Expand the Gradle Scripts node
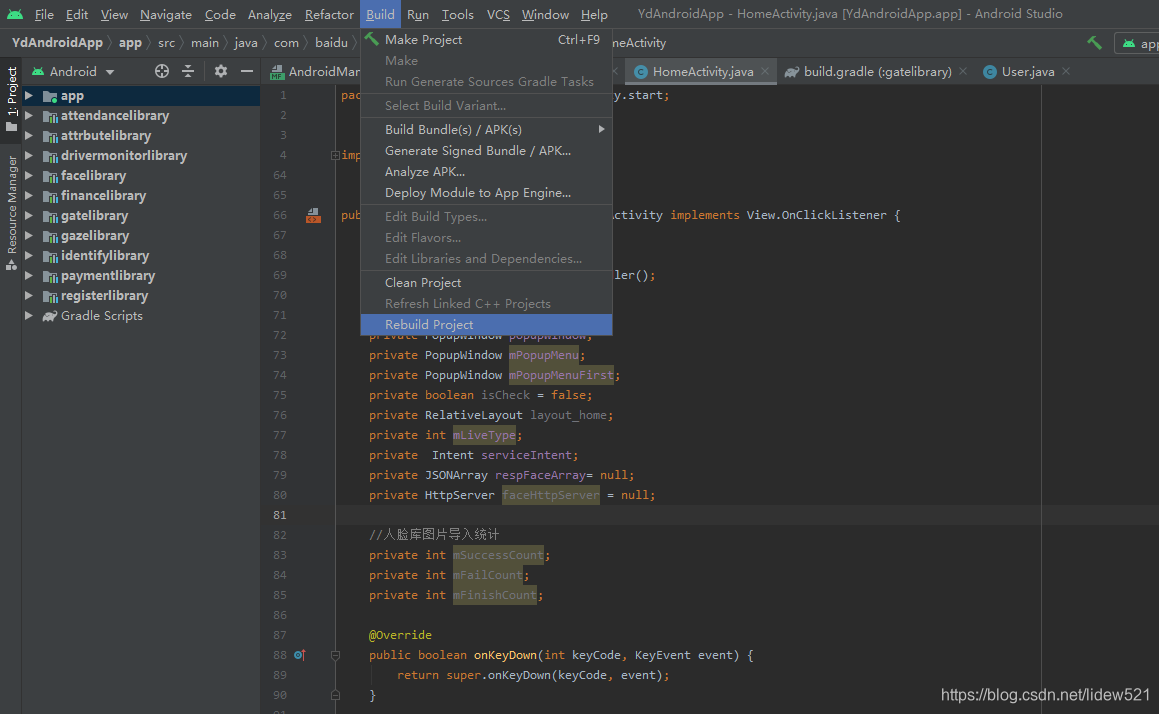This screenshot has width=1159, height=714. [x=29, y=315]
